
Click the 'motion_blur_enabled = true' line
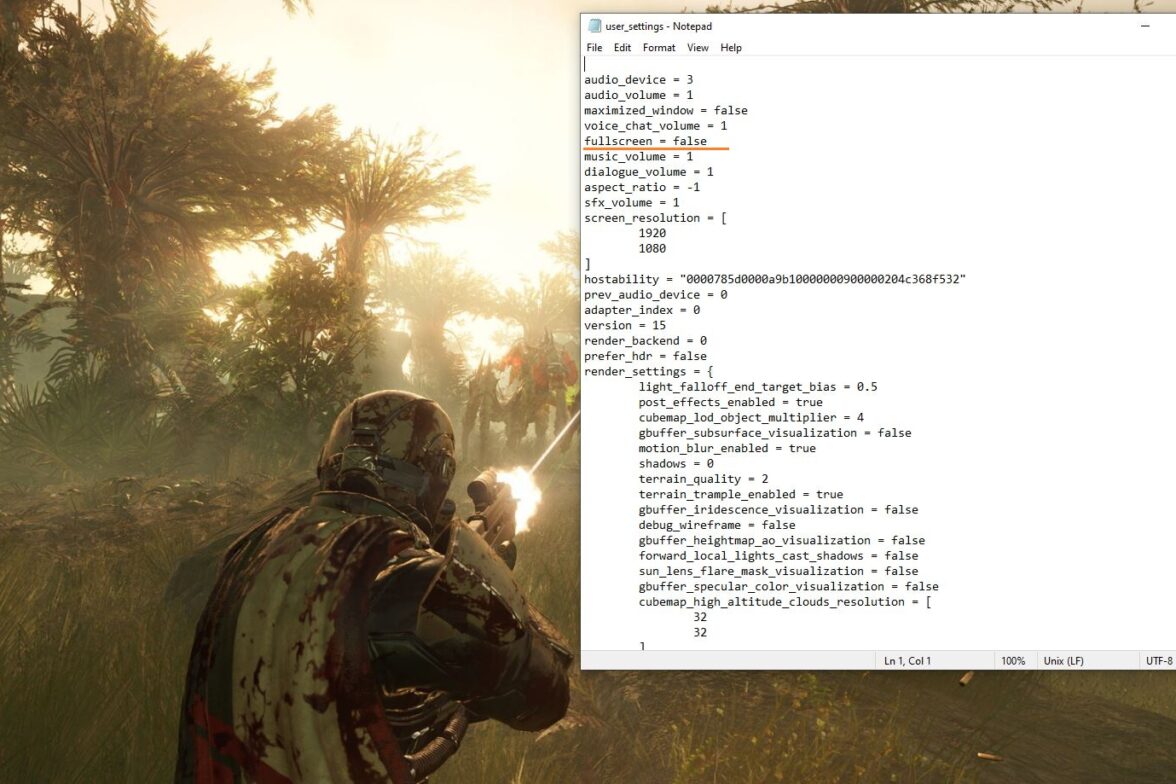click(x=727, y=449)
